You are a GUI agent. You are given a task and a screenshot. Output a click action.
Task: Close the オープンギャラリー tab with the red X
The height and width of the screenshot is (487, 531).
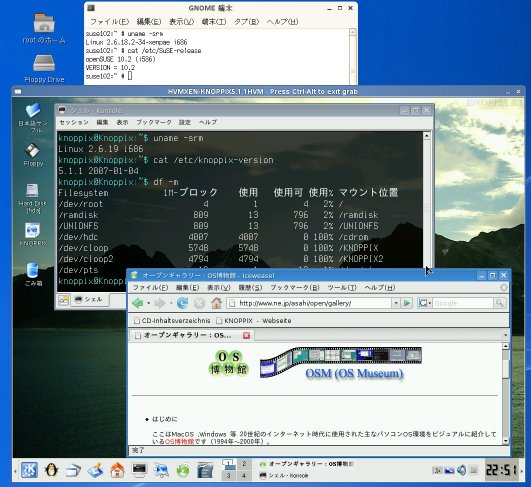pos(247,335)
